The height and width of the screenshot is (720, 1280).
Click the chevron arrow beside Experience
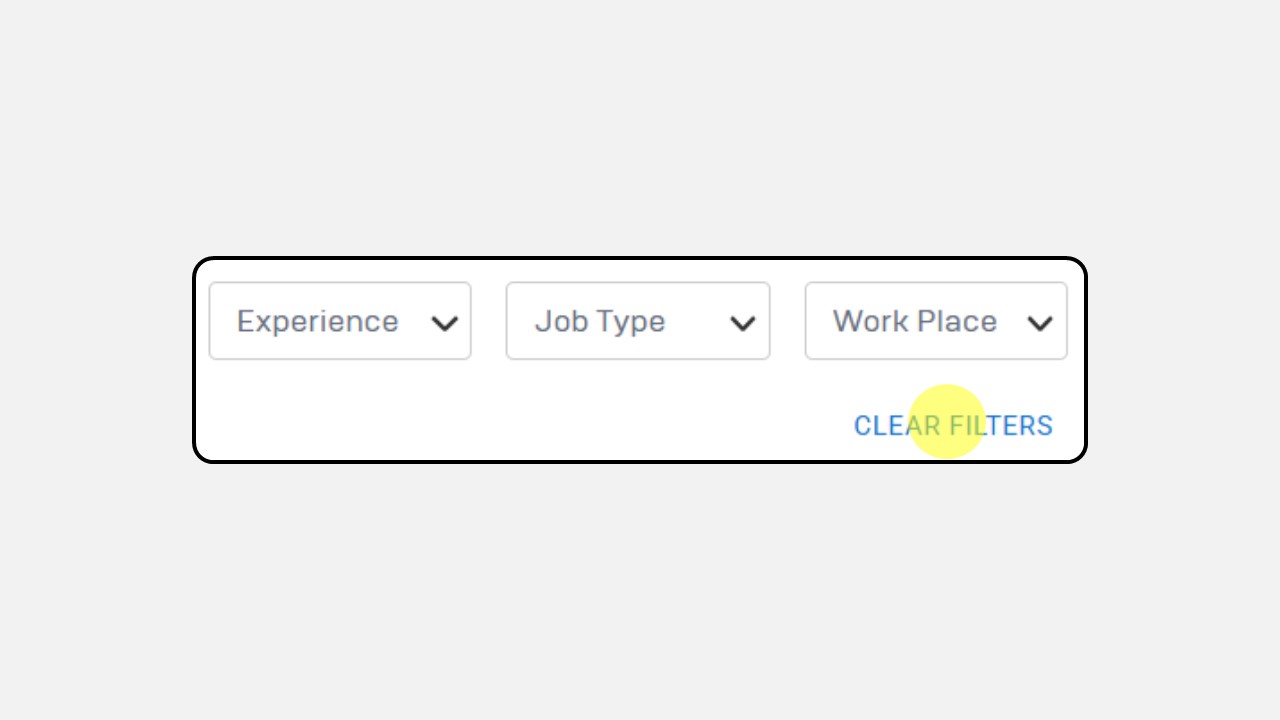[444, 324]
